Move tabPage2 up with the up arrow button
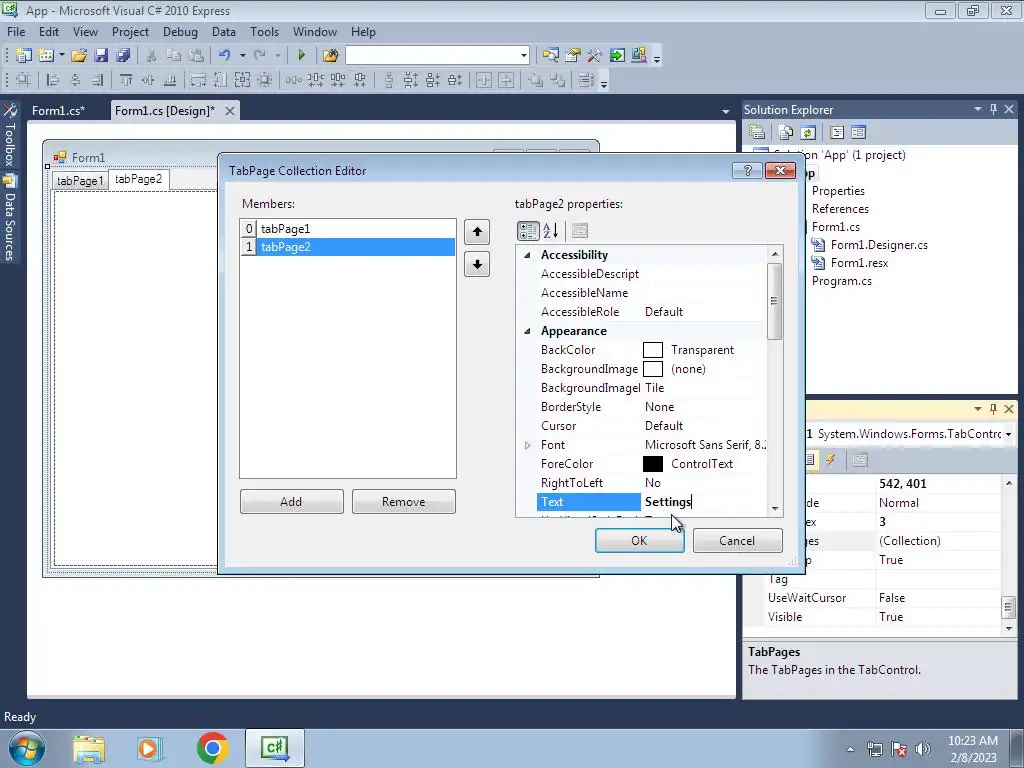 click(x=477, y=232)
